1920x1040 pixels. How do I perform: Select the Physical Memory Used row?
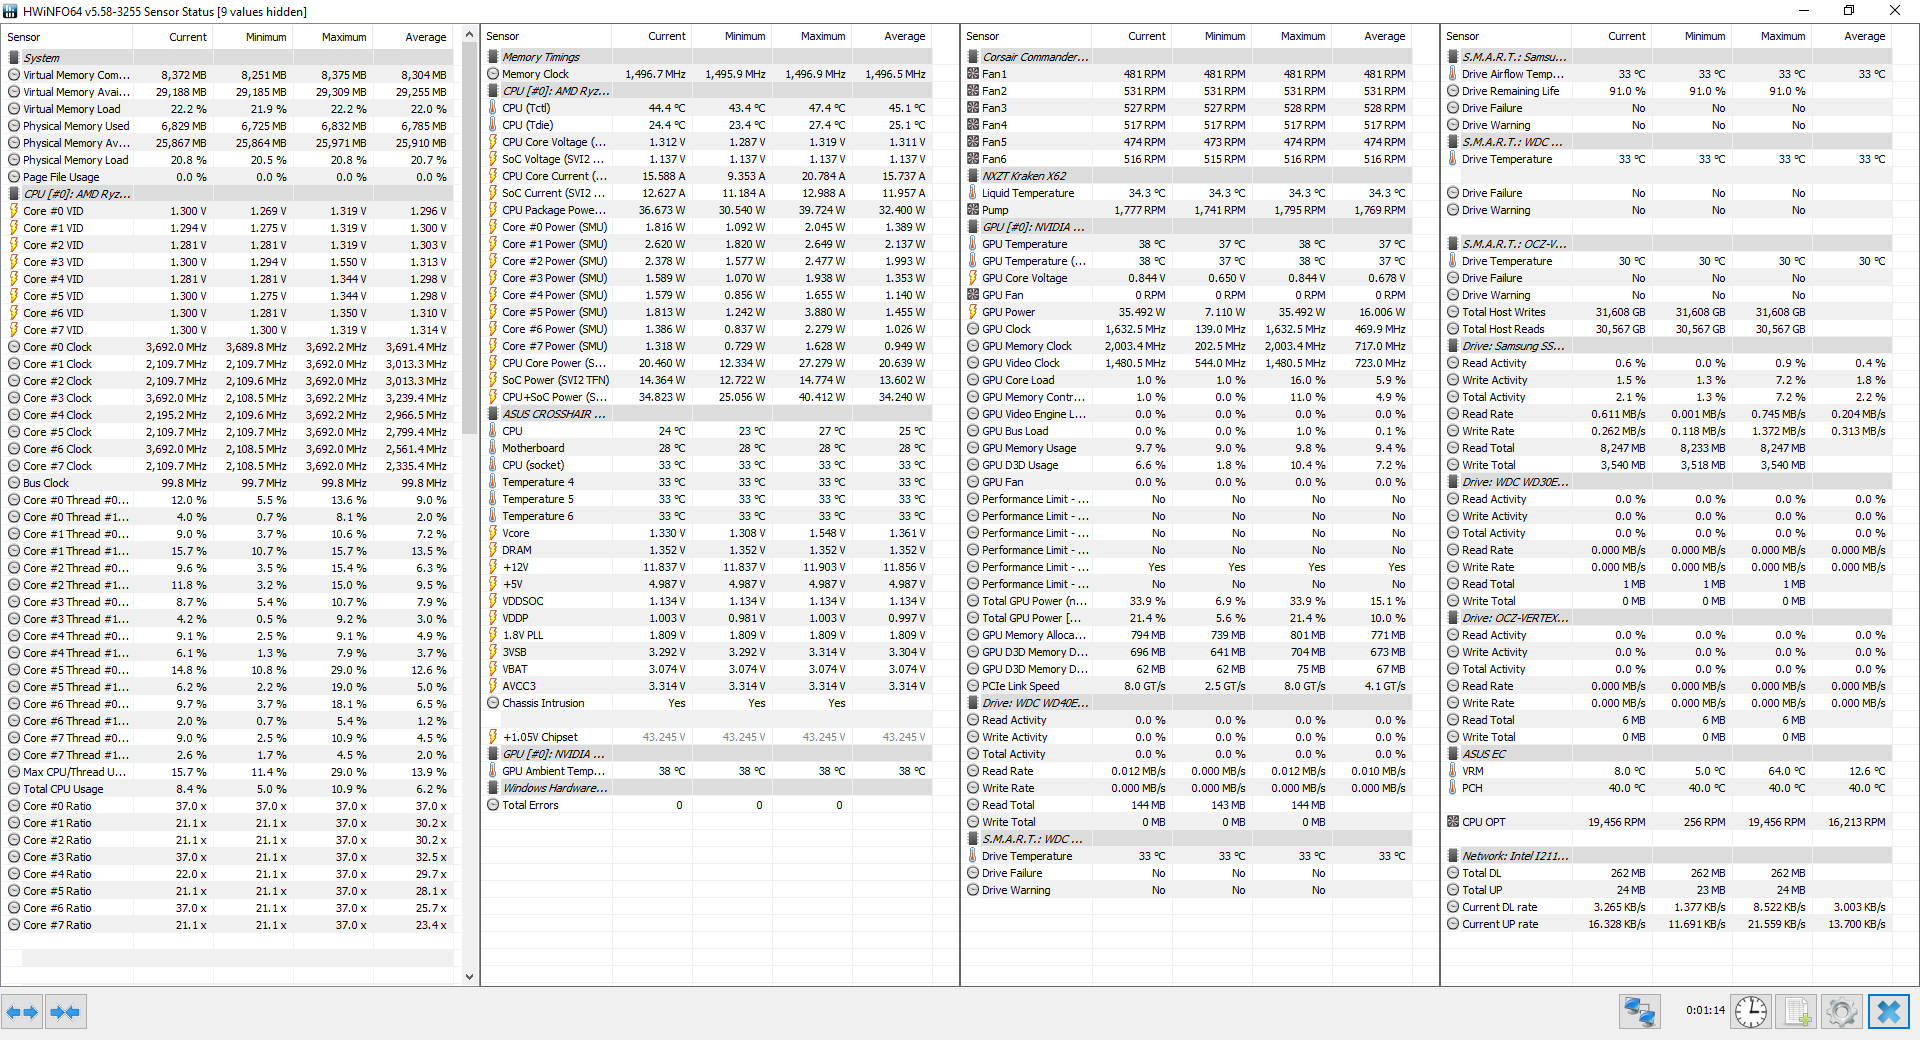(x=229, y=126)
